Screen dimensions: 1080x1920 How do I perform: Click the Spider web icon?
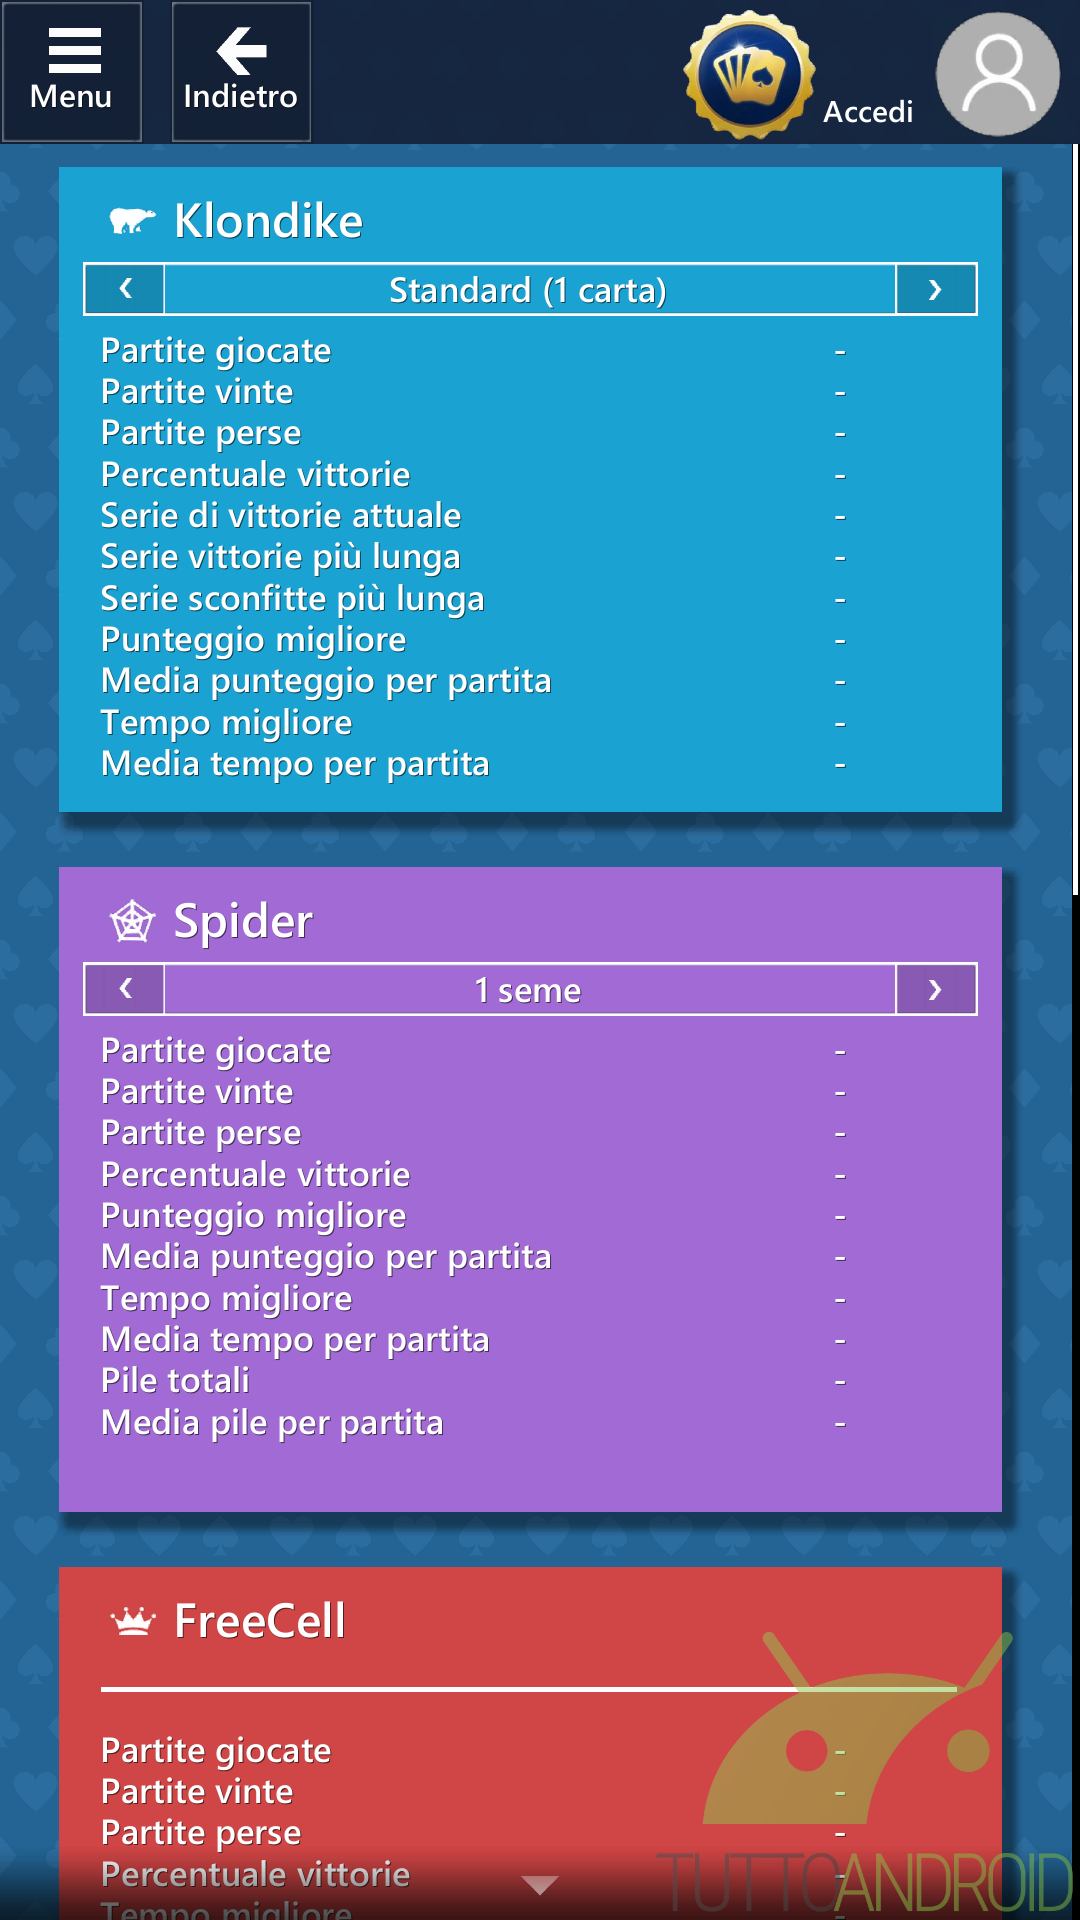(x=132, y=921)
